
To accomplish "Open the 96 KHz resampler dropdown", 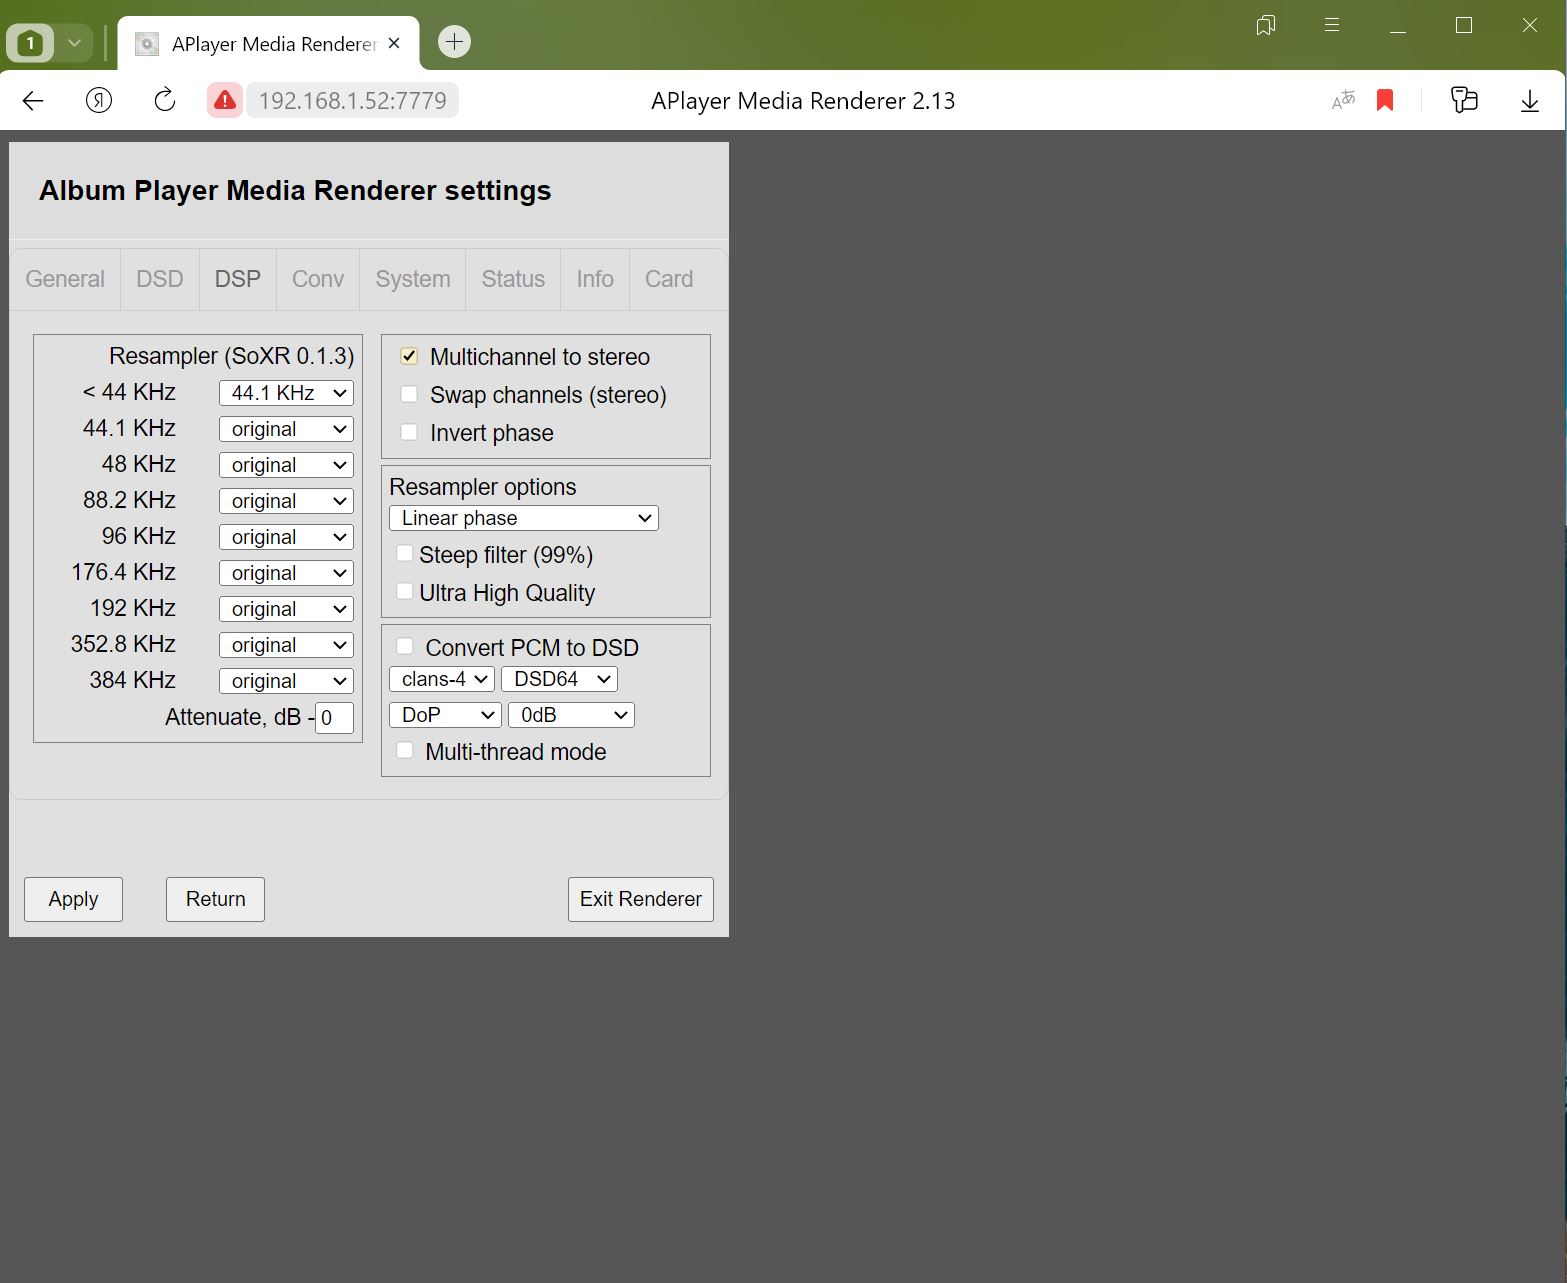I will pyautogui.click(x=286, y=537).
